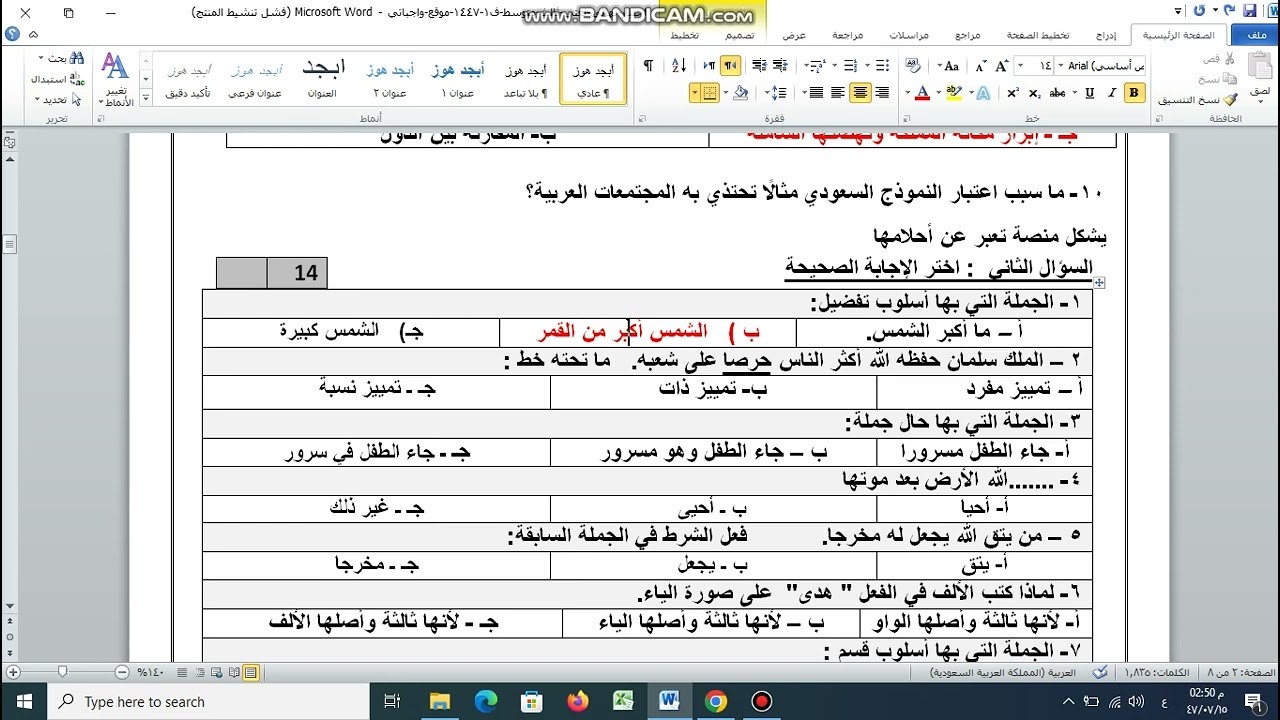Toggle subscript formatting
Image resolution: width=1280 pixels, height=720 pixels.
coord(1034,93)
